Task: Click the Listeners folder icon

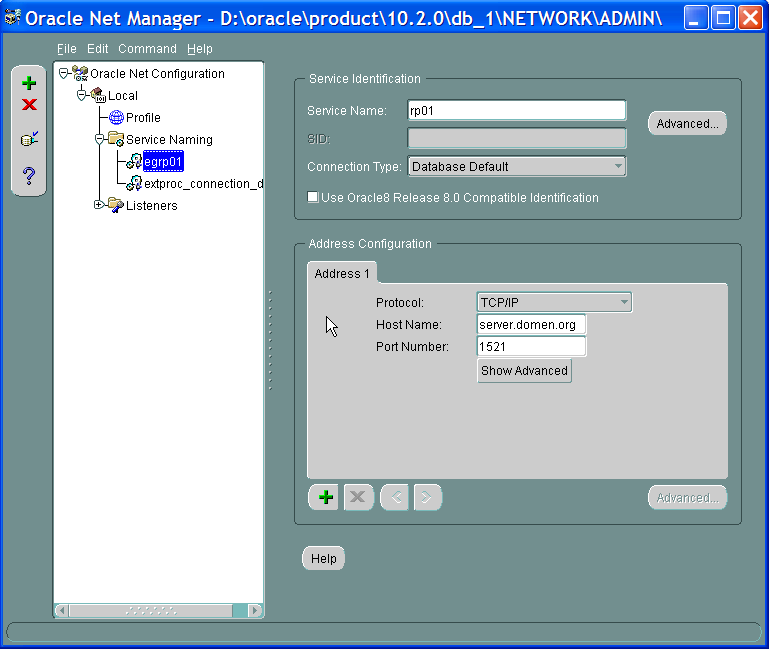Action: point(116,205)
